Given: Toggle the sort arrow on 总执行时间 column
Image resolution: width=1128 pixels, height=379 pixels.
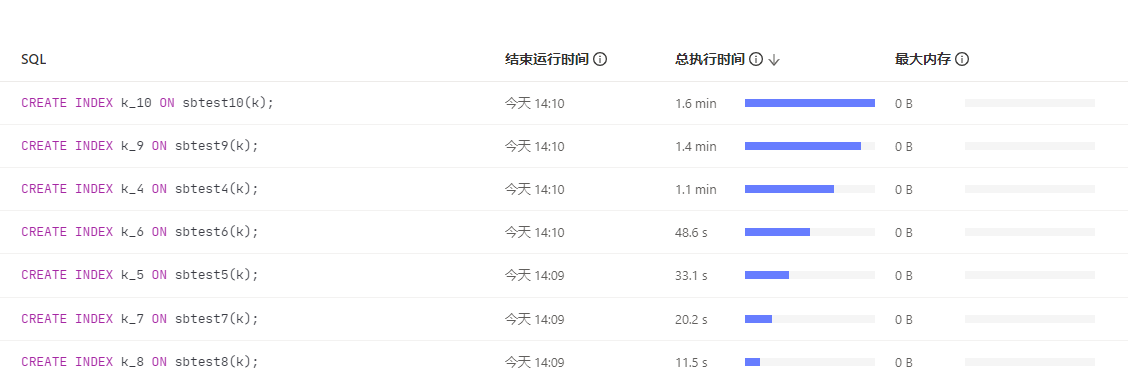Looking at the screenshot, I should tap(774, 60).
